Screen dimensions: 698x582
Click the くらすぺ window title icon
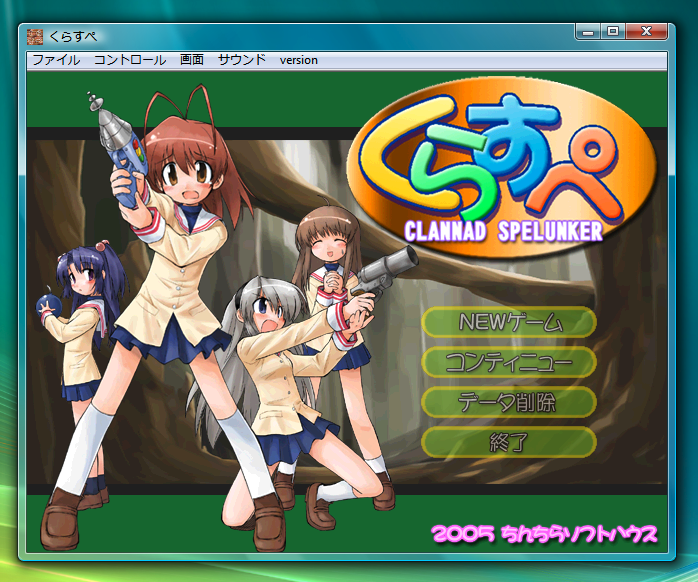(35, 37)
